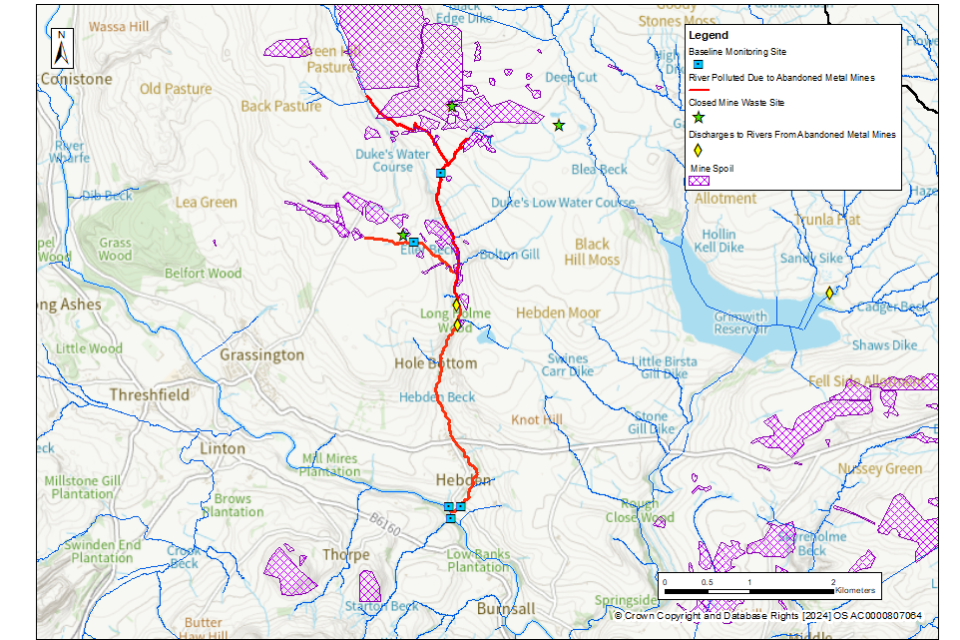This screenshot has width=960, height=640.
Task: Click the north arrow compass icon
Action: click(60, 48)
